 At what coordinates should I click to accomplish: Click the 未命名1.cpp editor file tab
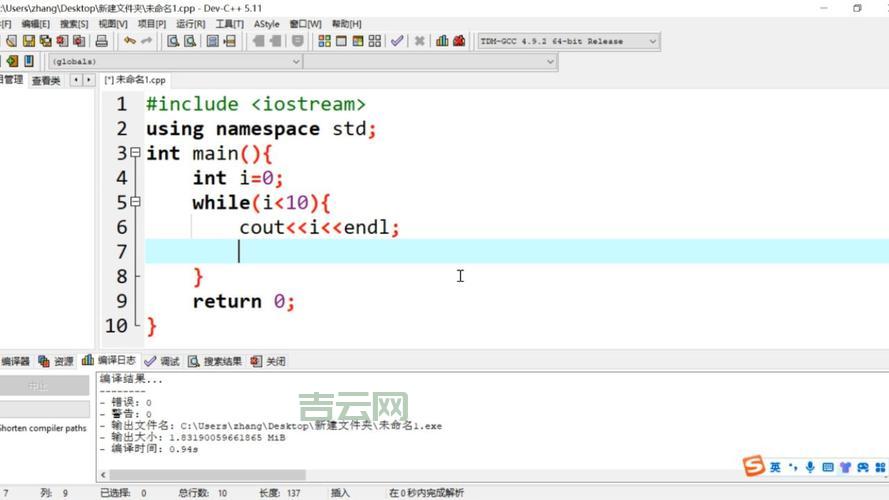pos(136,80)
